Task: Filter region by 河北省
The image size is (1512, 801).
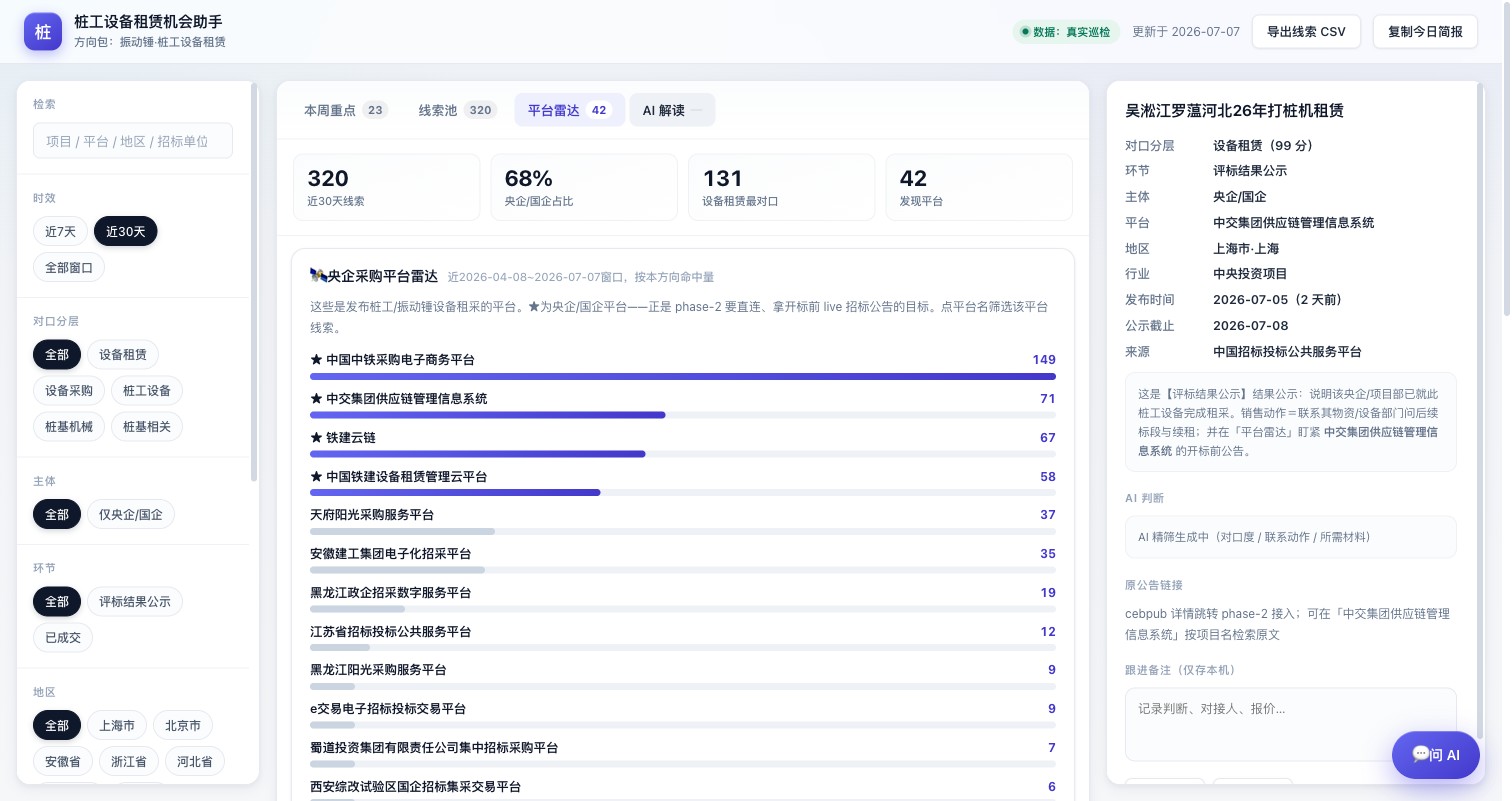Action: 195,762
